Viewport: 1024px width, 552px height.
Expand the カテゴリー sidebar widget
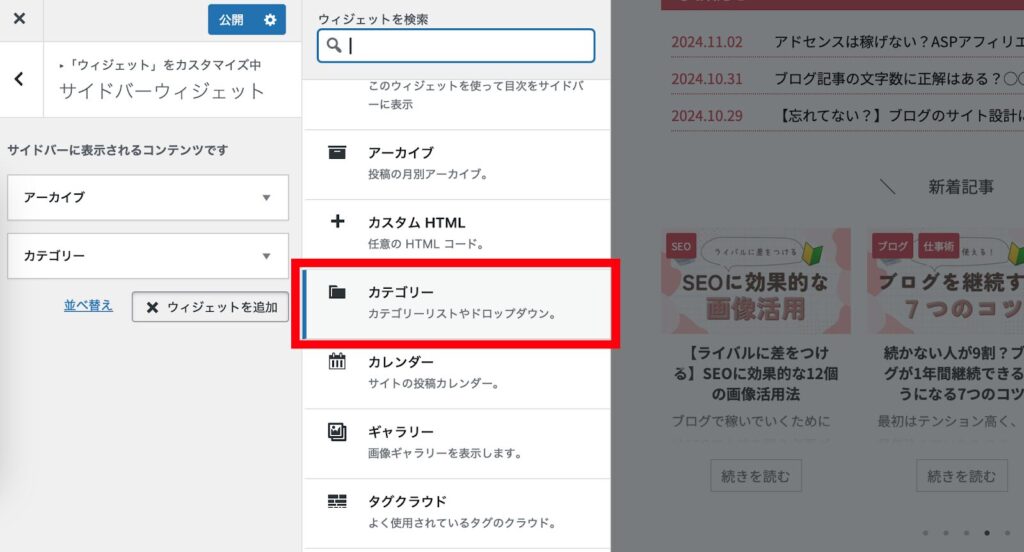tap(148, 256)
